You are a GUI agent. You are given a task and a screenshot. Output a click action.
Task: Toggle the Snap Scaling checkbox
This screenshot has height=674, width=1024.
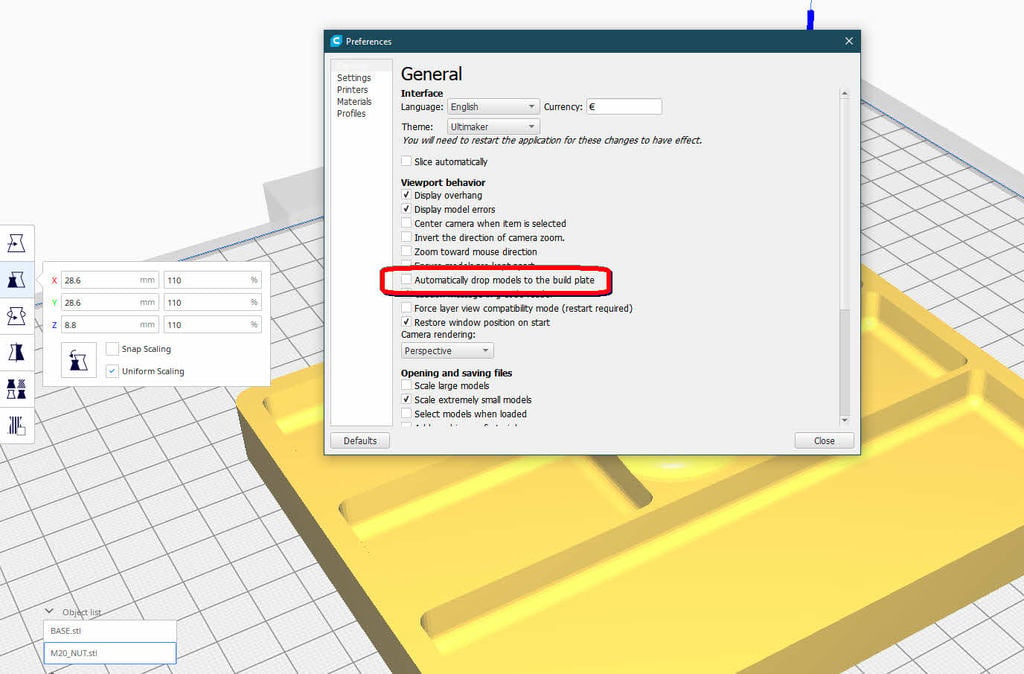tap(112, 349)
